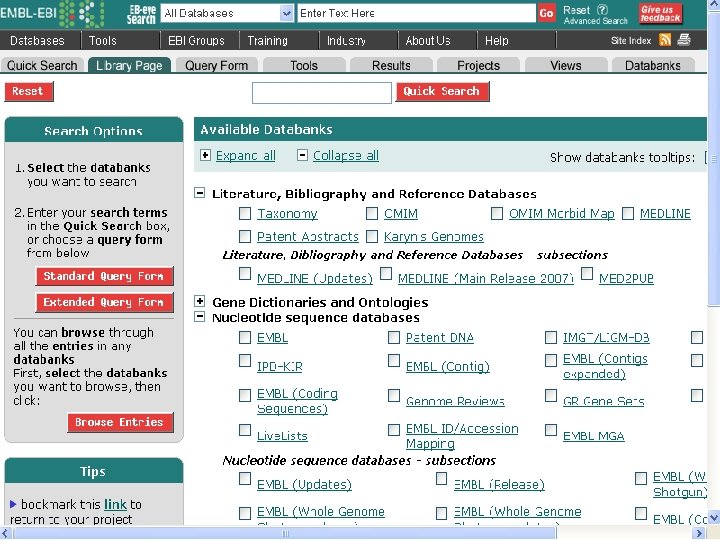
Task: Click the red Reset button
Action: pyautogui.click(x=28, y=91)
